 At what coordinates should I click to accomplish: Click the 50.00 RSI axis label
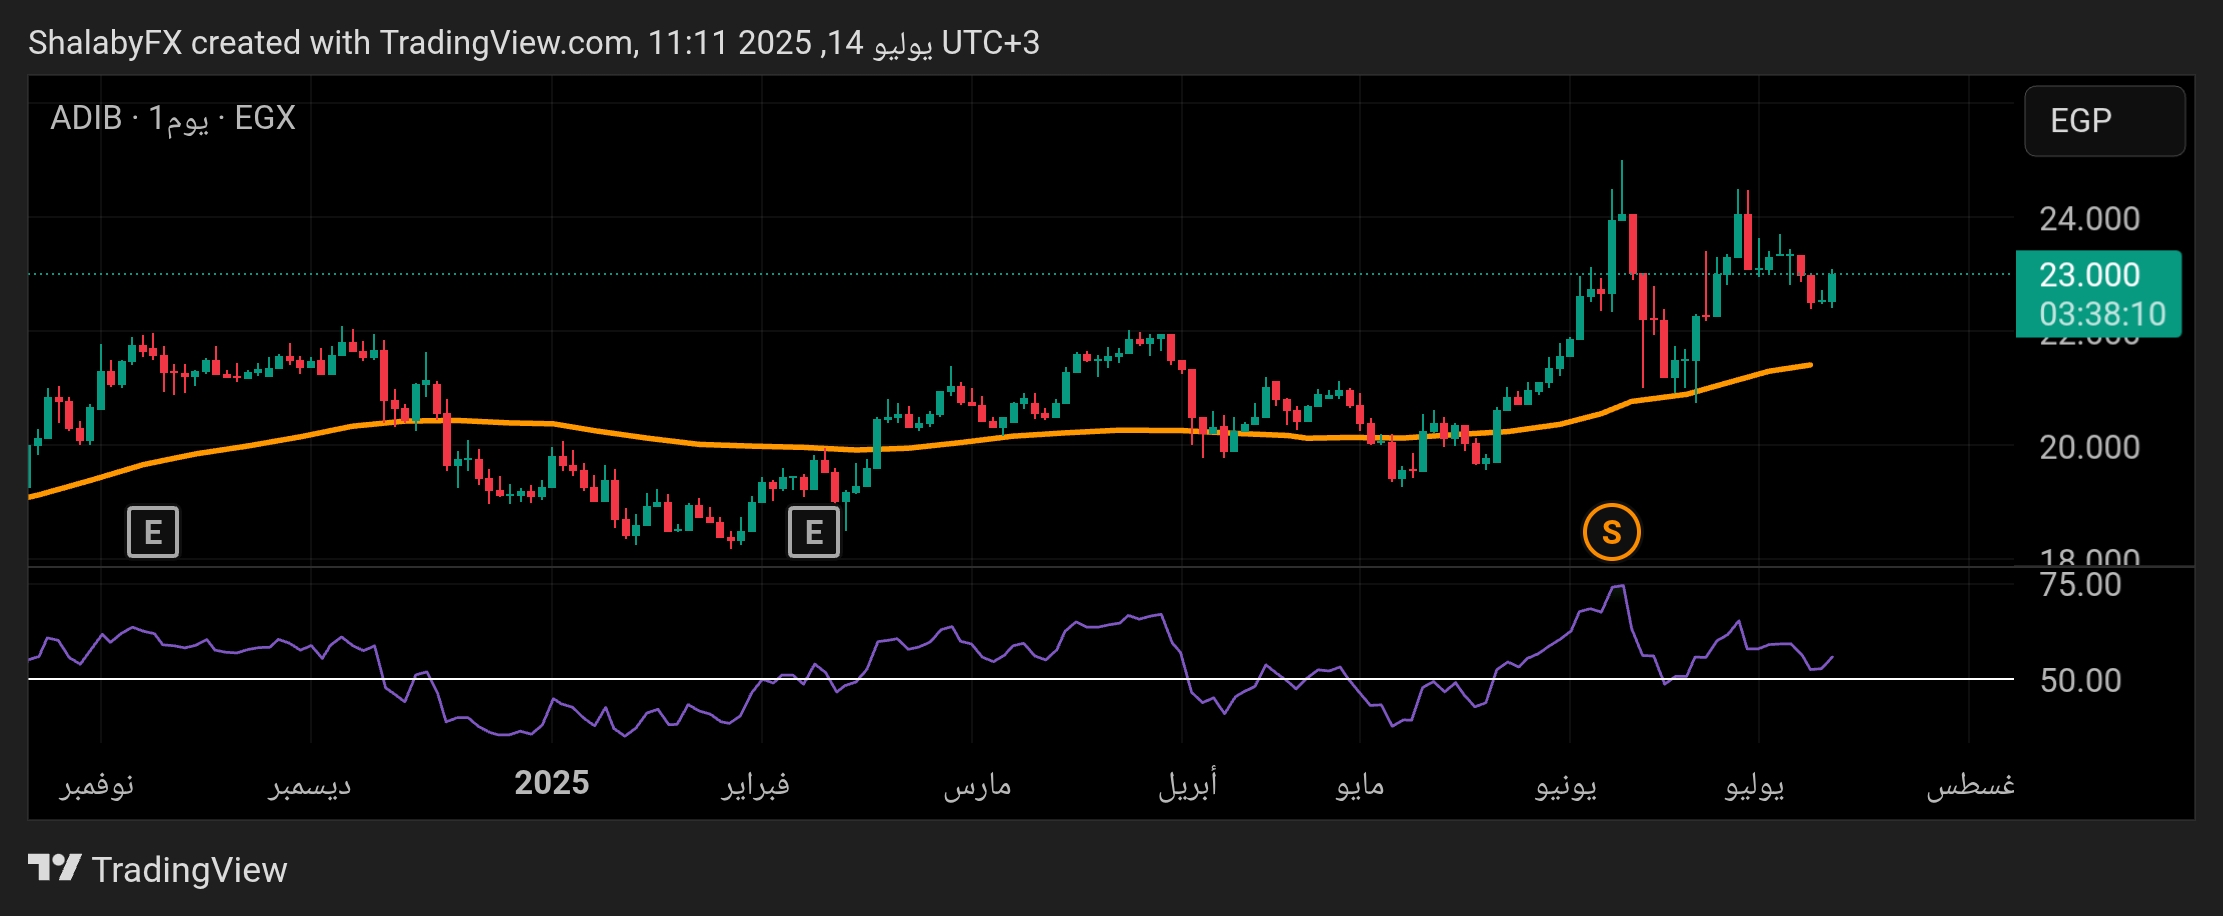click(x=2080, y=680)
